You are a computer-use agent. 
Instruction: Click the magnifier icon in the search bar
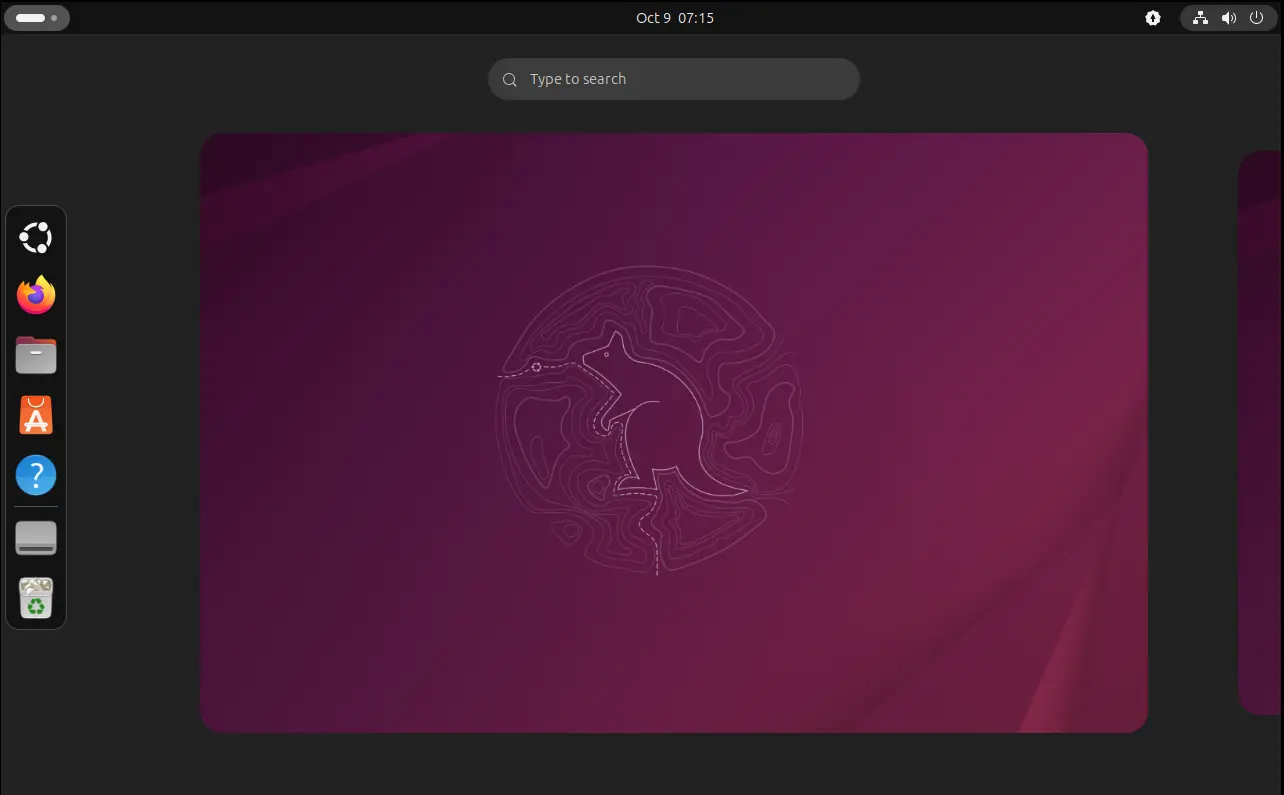click(x=510, y=80)
